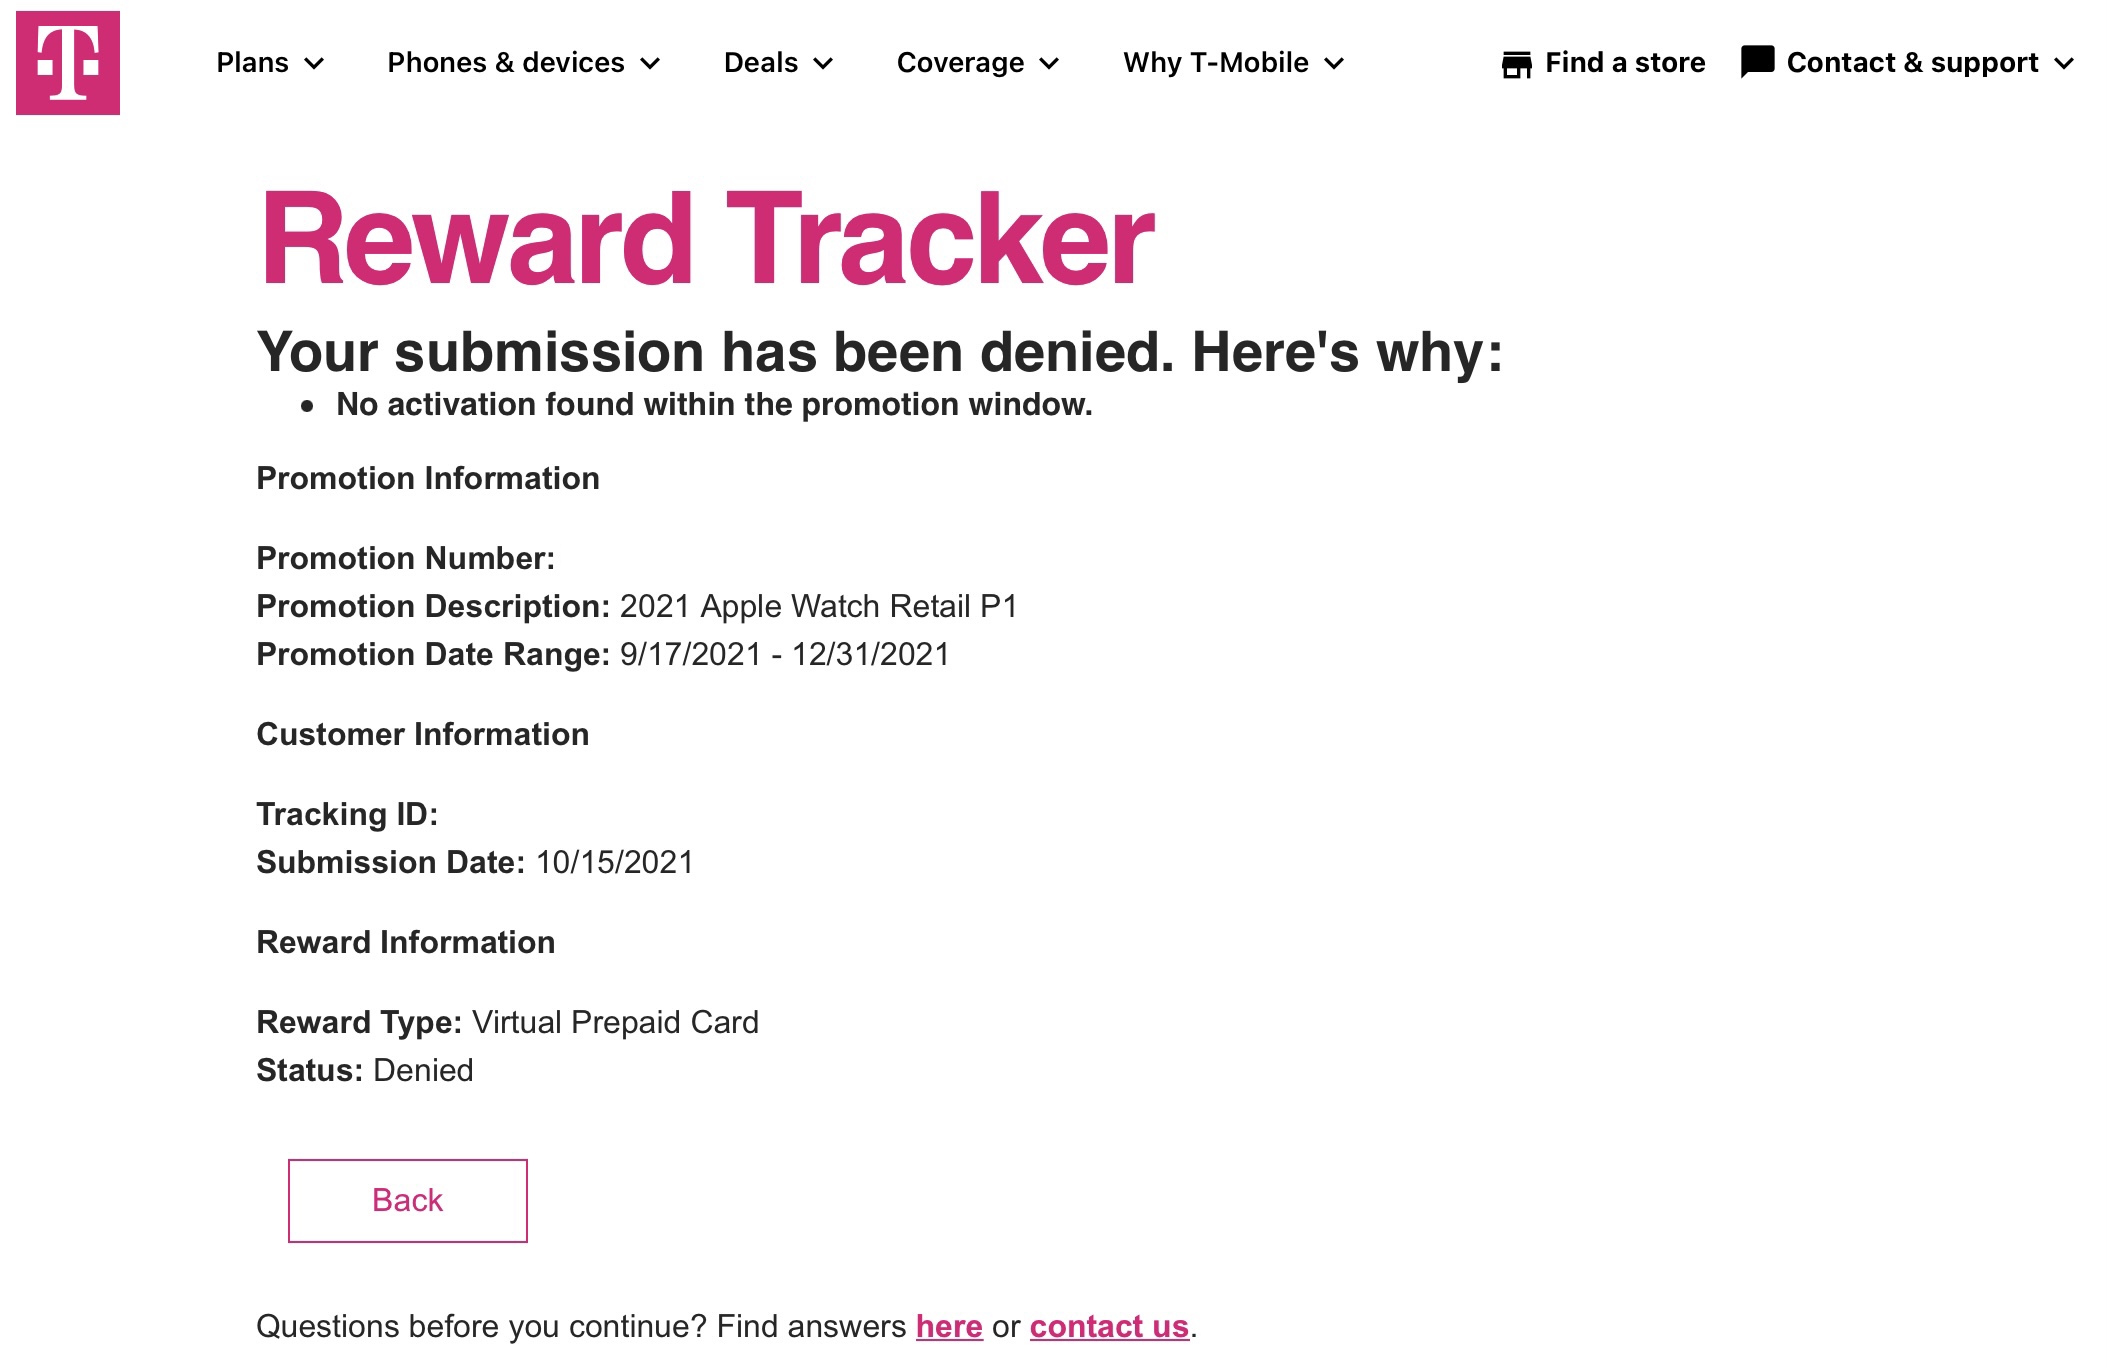
Task: Open the Phones & devices menu
Action: [506, 63]
